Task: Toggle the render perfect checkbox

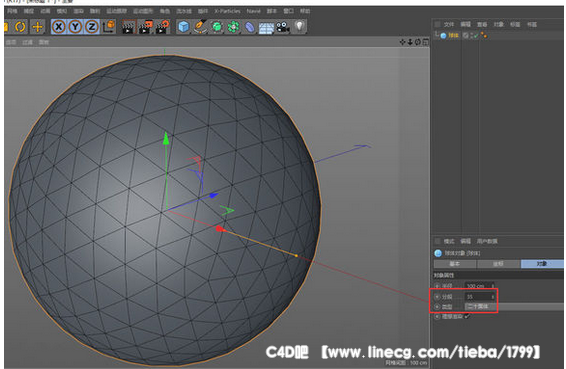Action: point(467,316)
